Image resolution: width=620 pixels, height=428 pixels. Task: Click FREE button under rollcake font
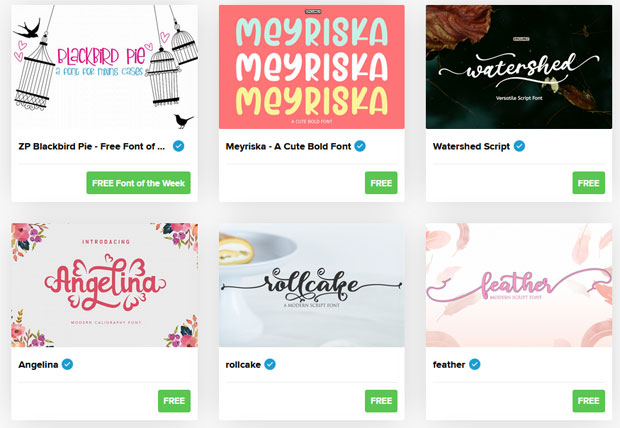click(x=381, y=401)
